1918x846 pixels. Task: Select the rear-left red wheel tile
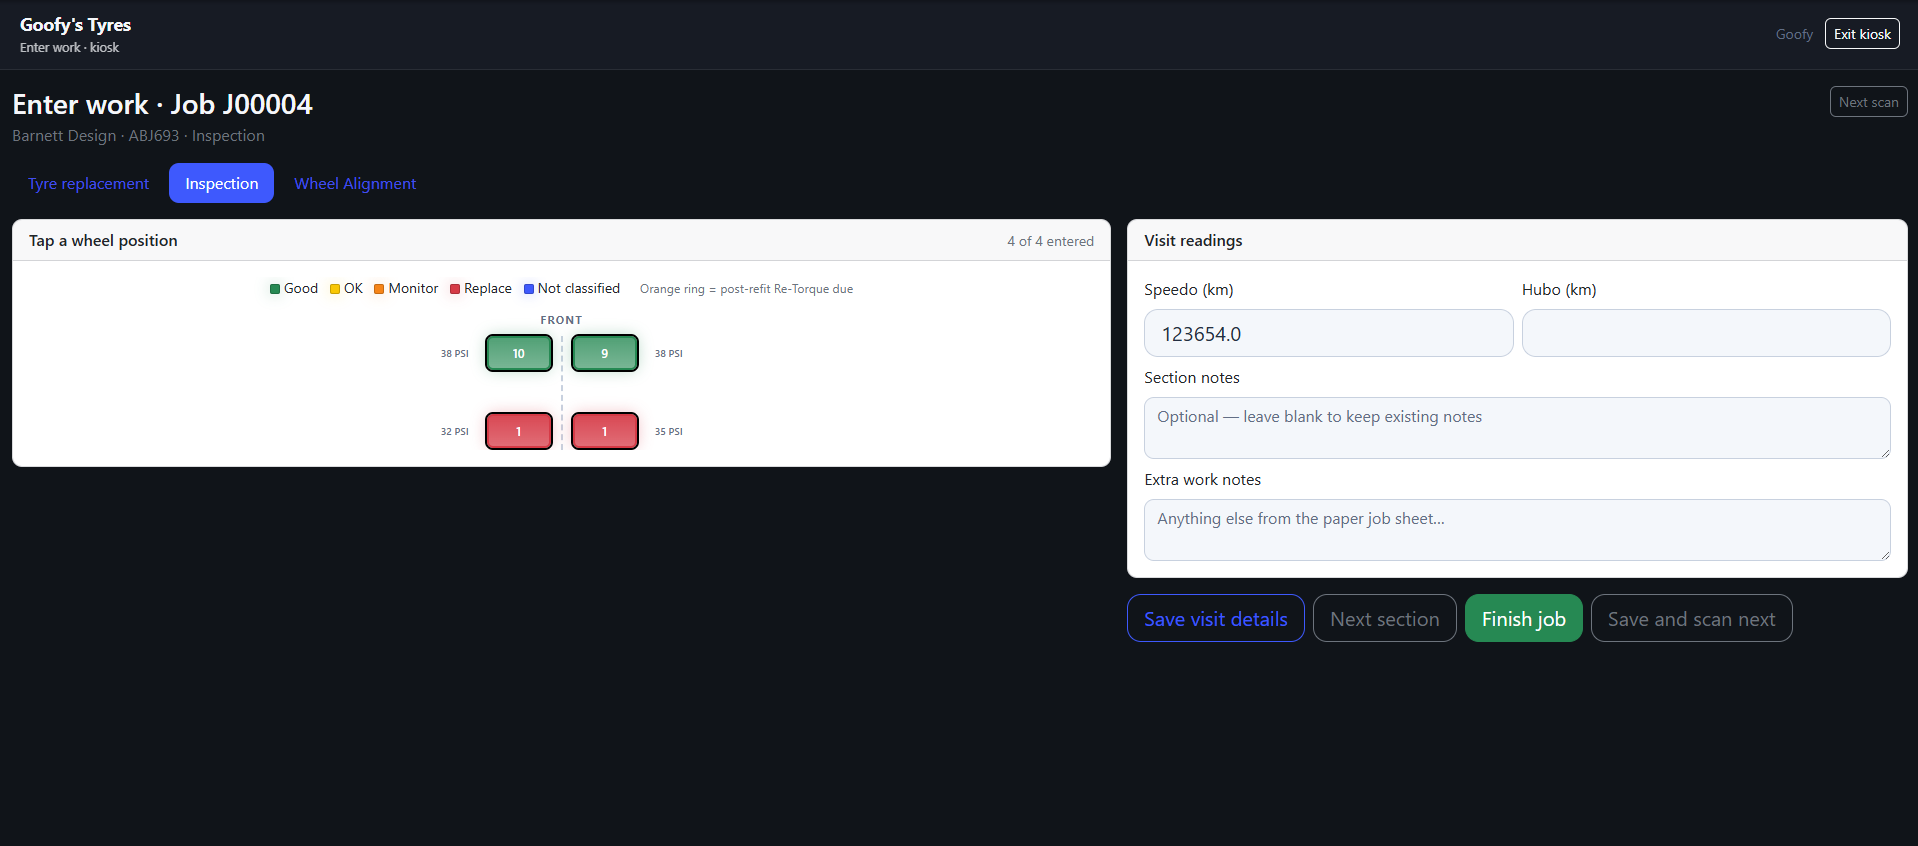click(518, 431)
